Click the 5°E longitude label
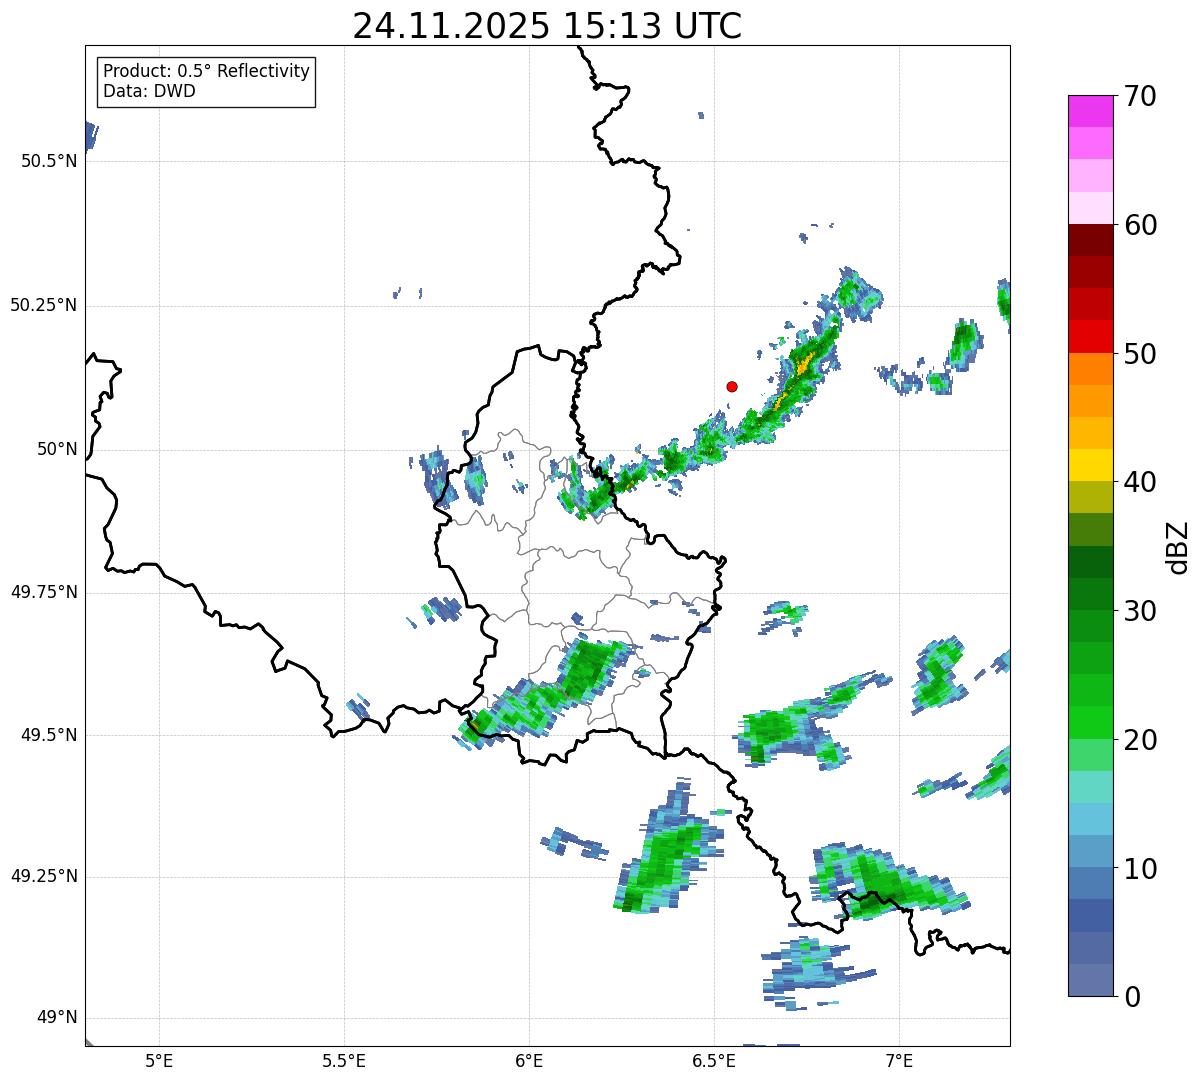The width and height of the screenshot is (1202, 1081). (159, 1060)
